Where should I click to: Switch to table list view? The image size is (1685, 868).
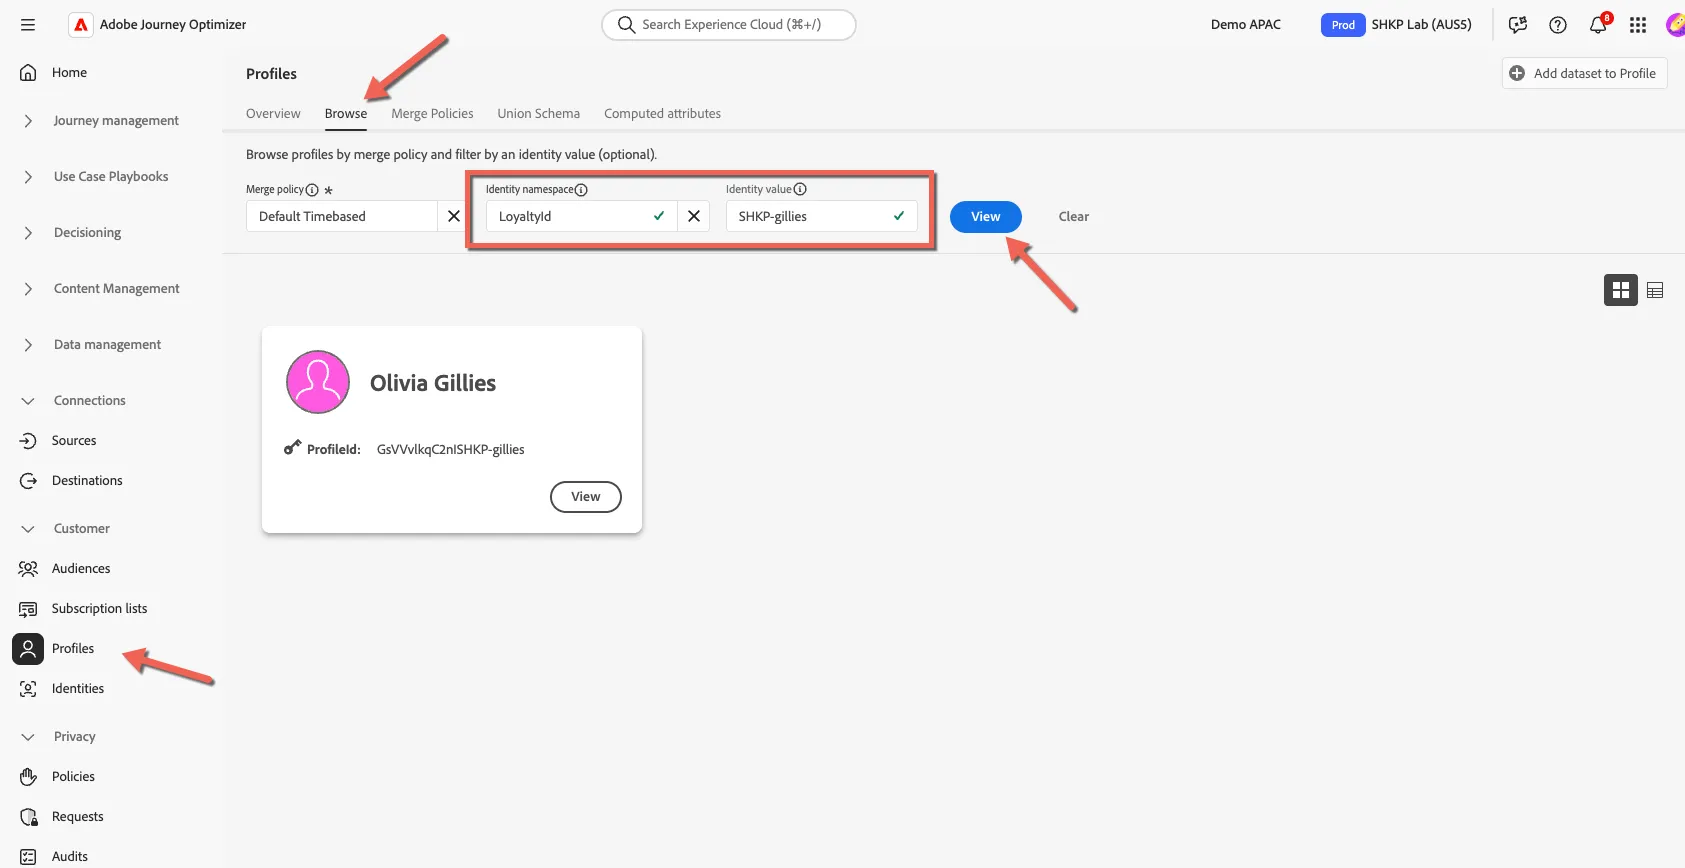(x=1655, y=290)
